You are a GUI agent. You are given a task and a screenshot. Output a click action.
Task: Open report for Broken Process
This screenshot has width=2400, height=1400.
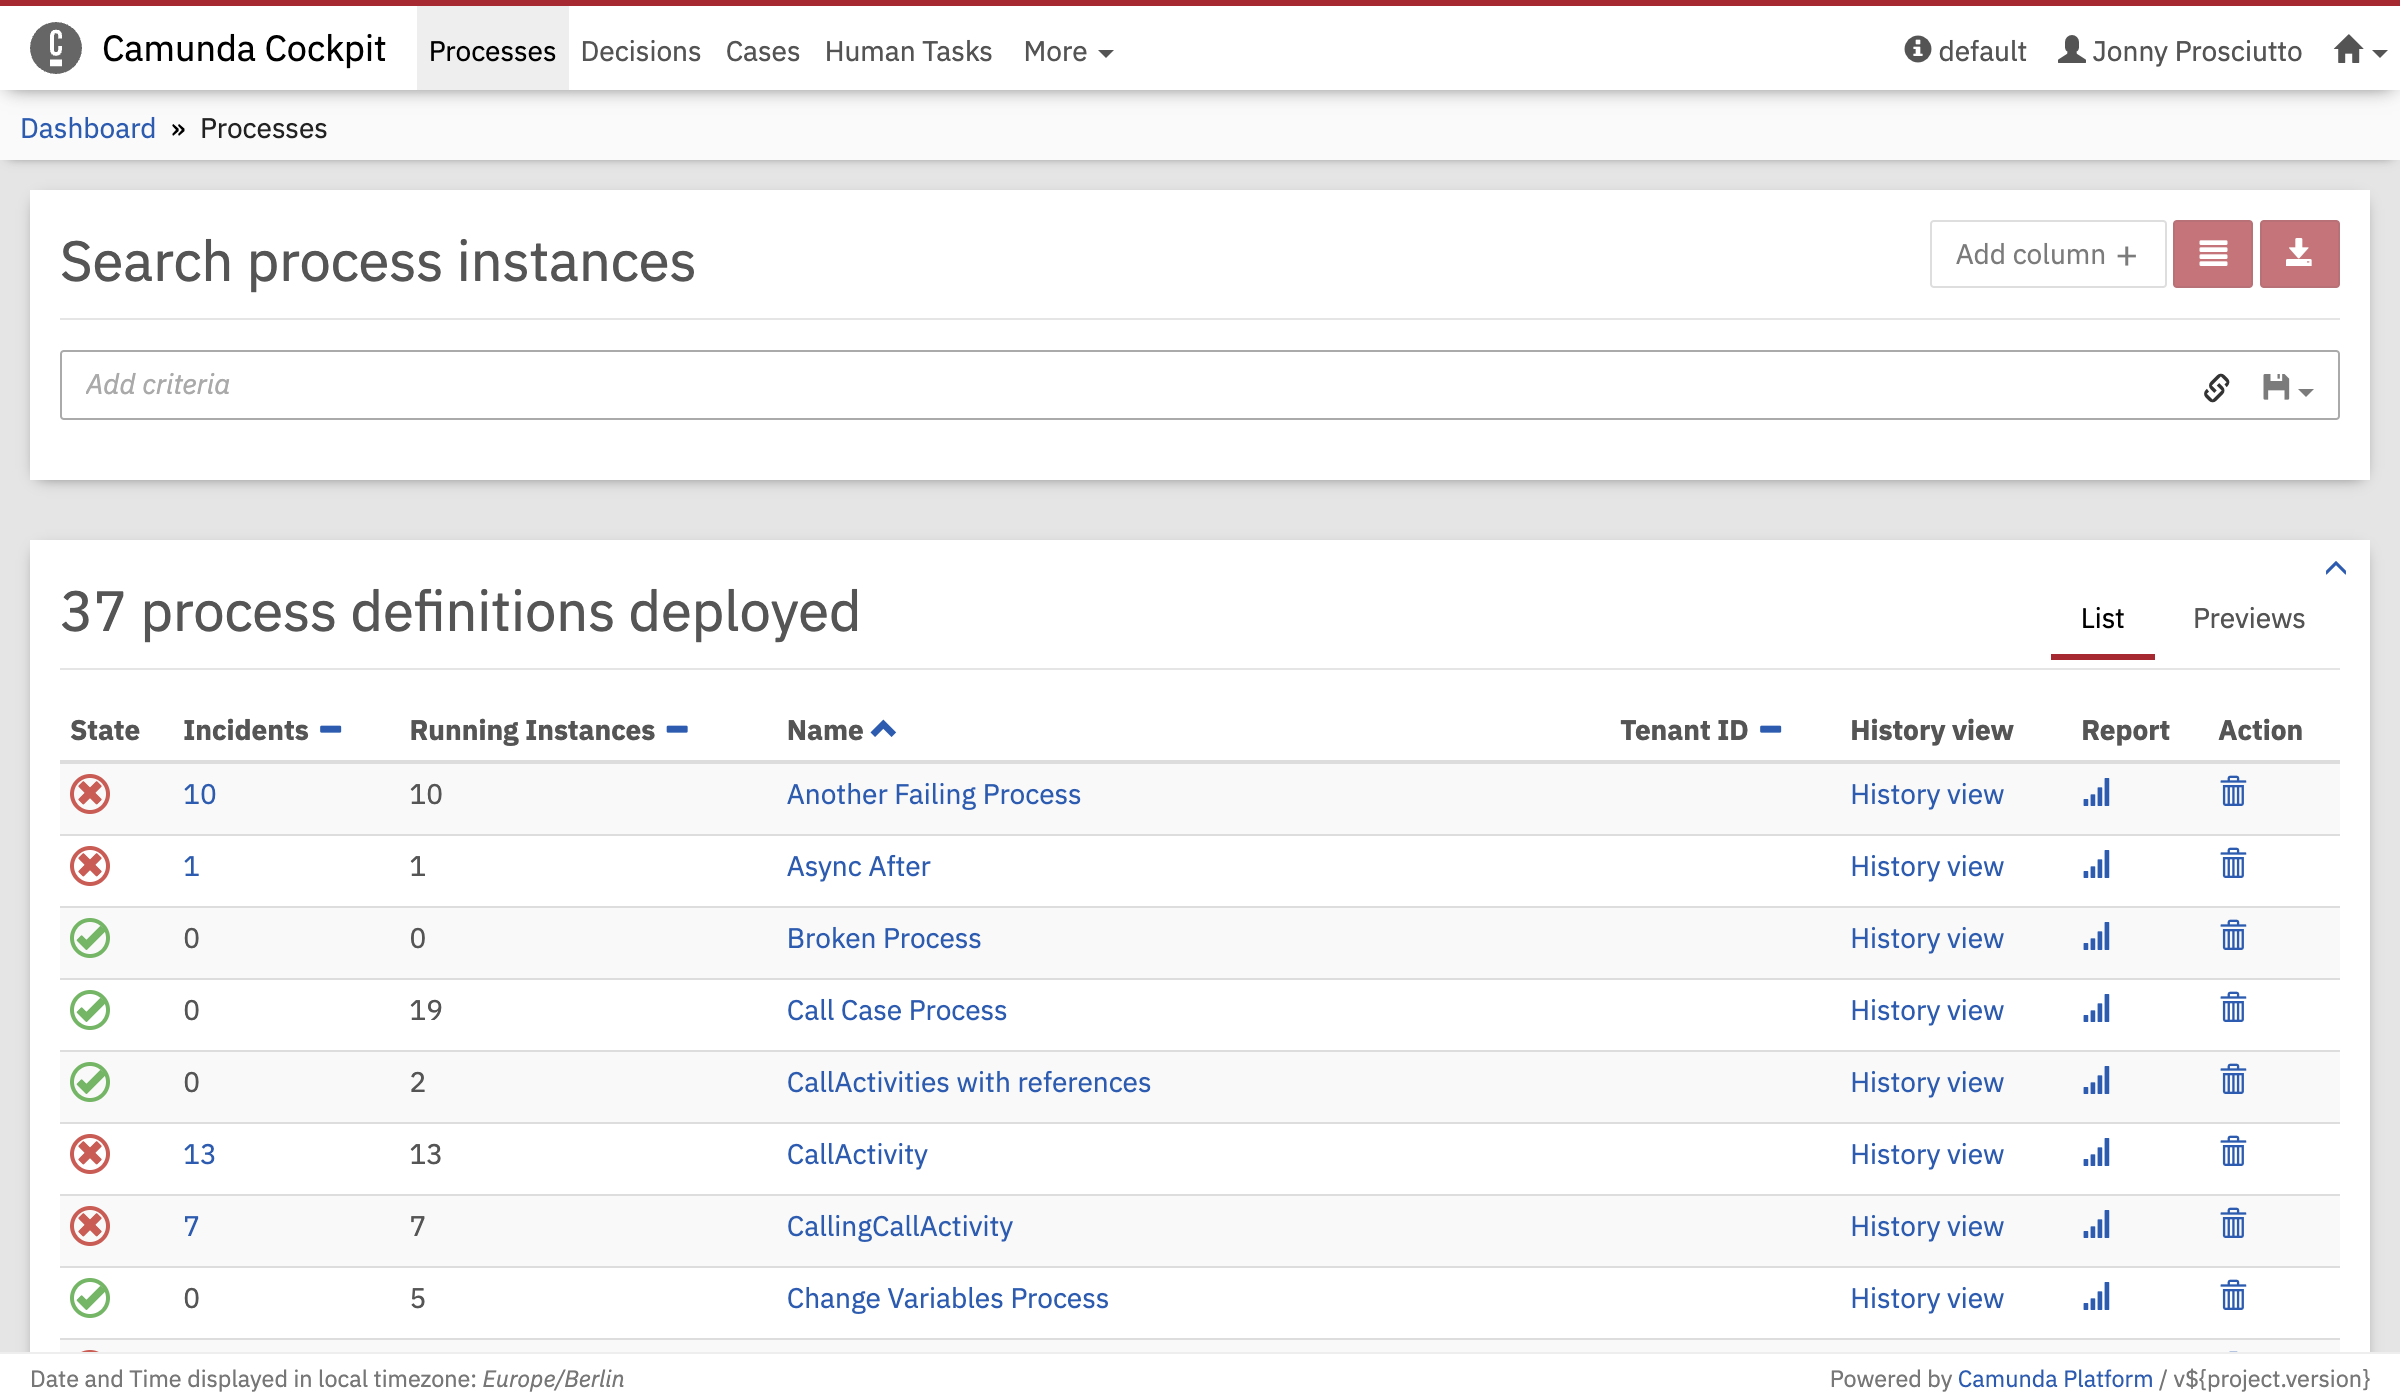coord(2096,937)
